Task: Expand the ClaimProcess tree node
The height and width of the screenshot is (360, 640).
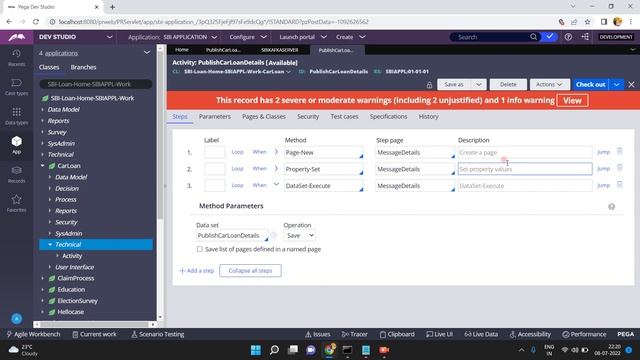Action: 42,278
